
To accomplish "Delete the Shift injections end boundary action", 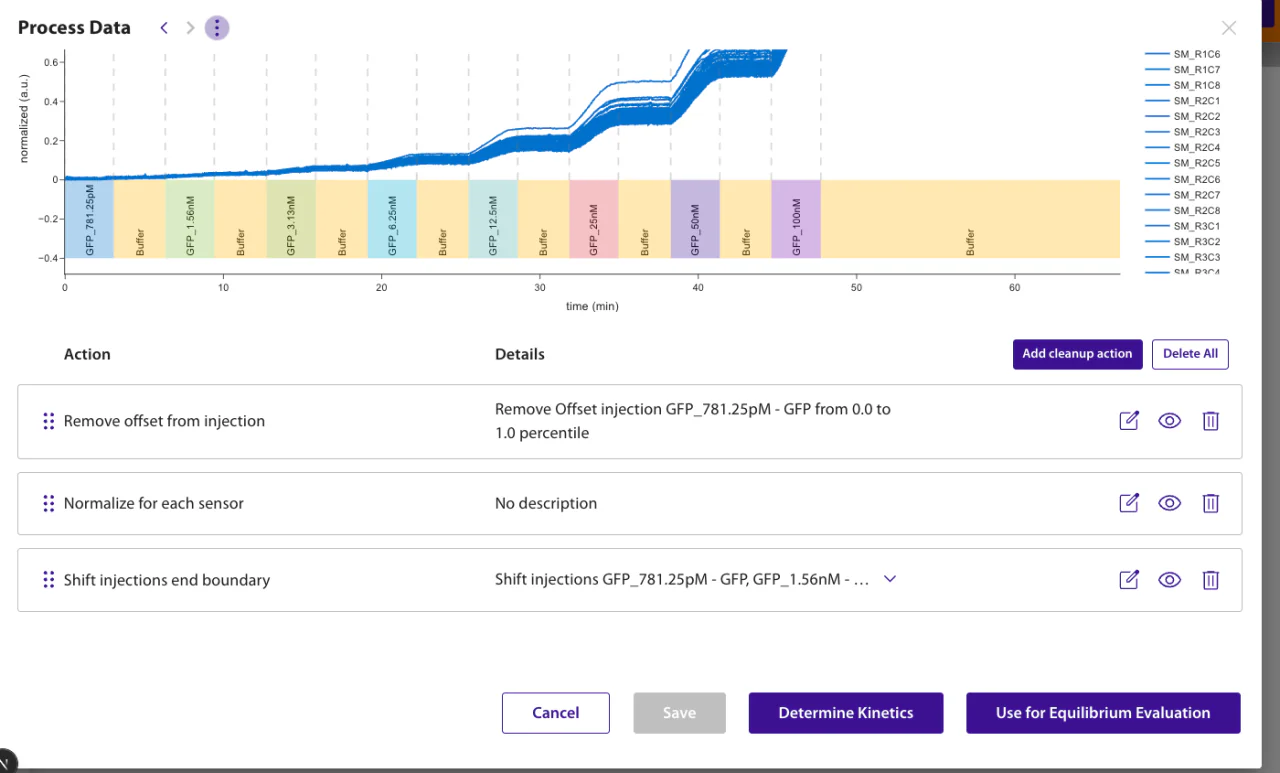I will click(1210, 580).
